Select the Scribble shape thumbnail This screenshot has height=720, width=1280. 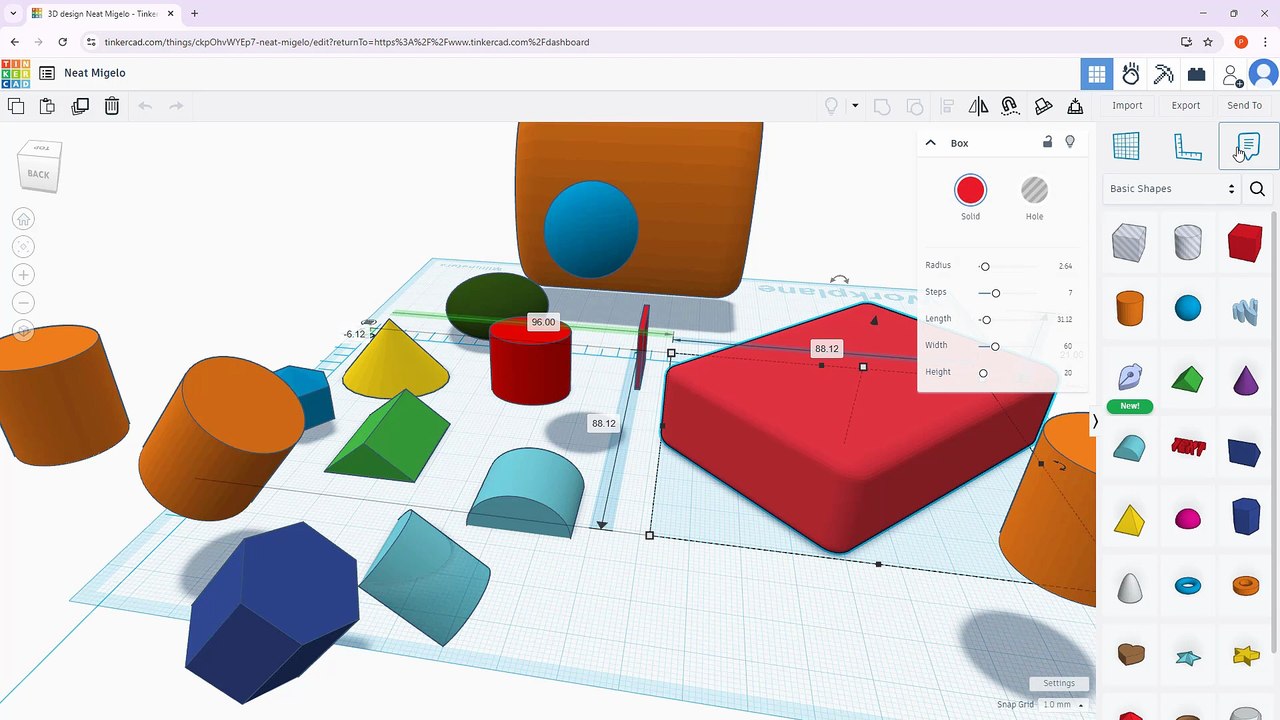1245,311
